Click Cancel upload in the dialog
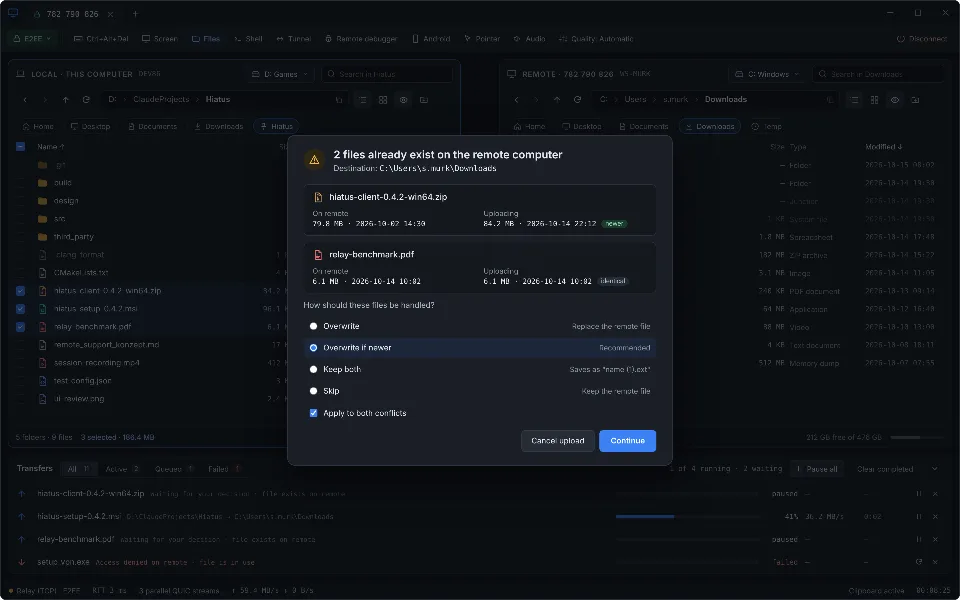 click(558, 441)
